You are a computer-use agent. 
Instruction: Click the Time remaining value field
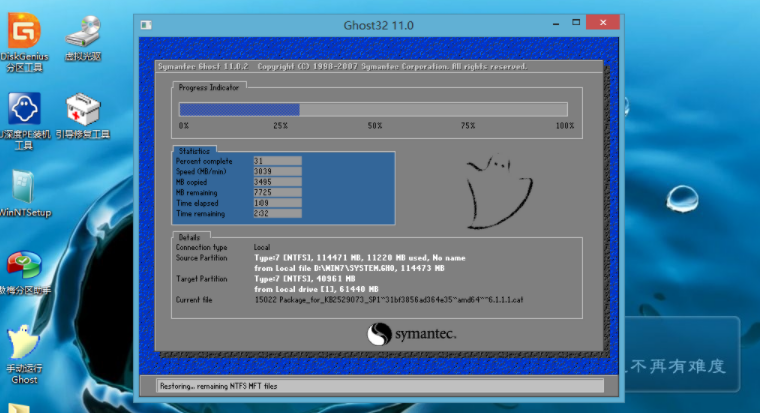tap(277, 213)
